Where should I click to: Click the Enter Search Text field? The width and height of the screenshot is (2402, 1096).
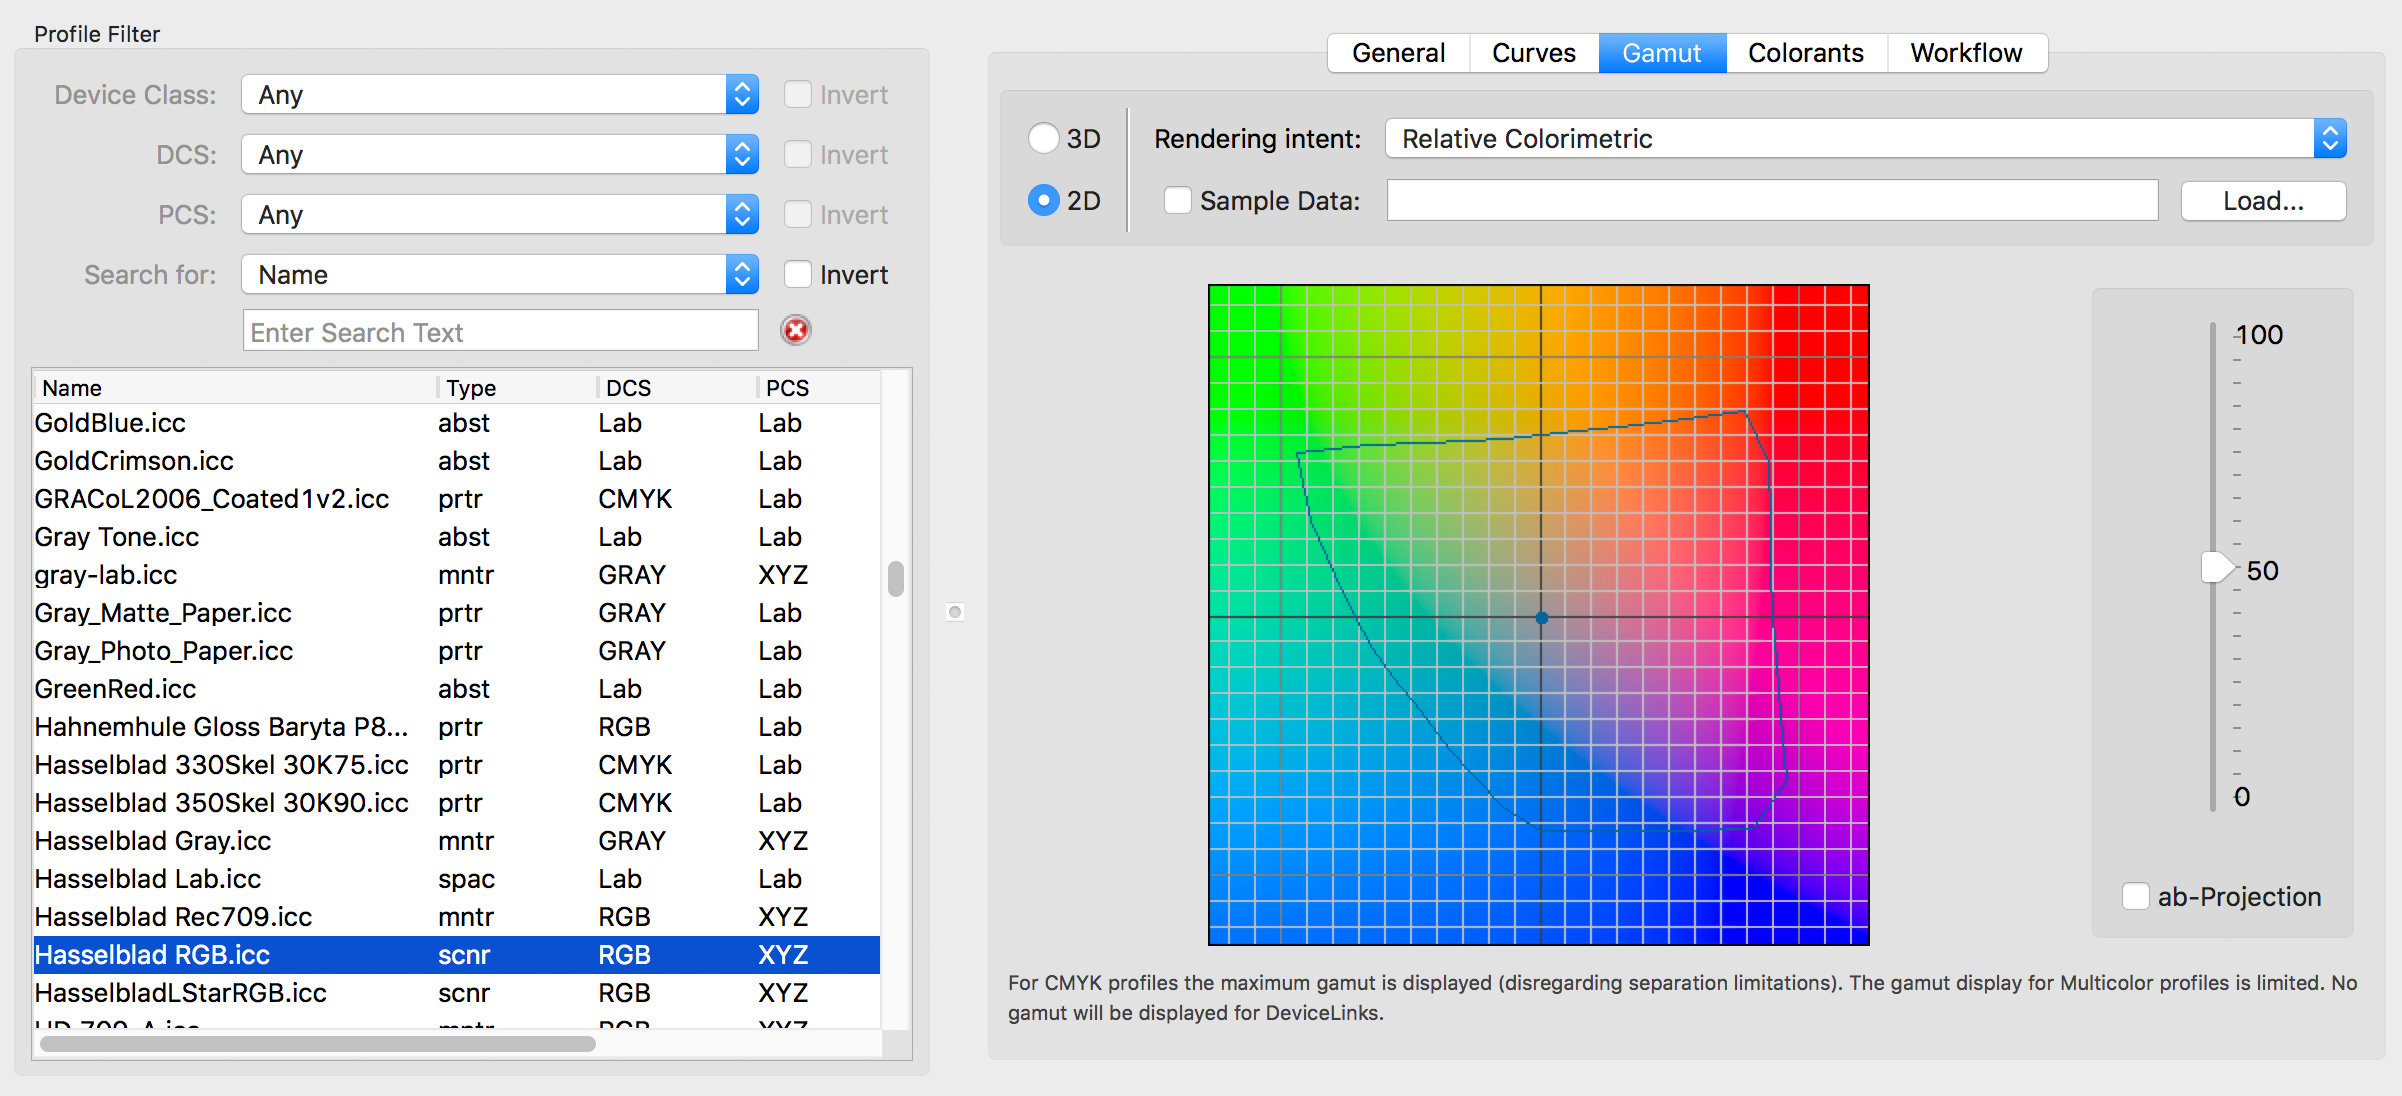click(x=500, y=332)
